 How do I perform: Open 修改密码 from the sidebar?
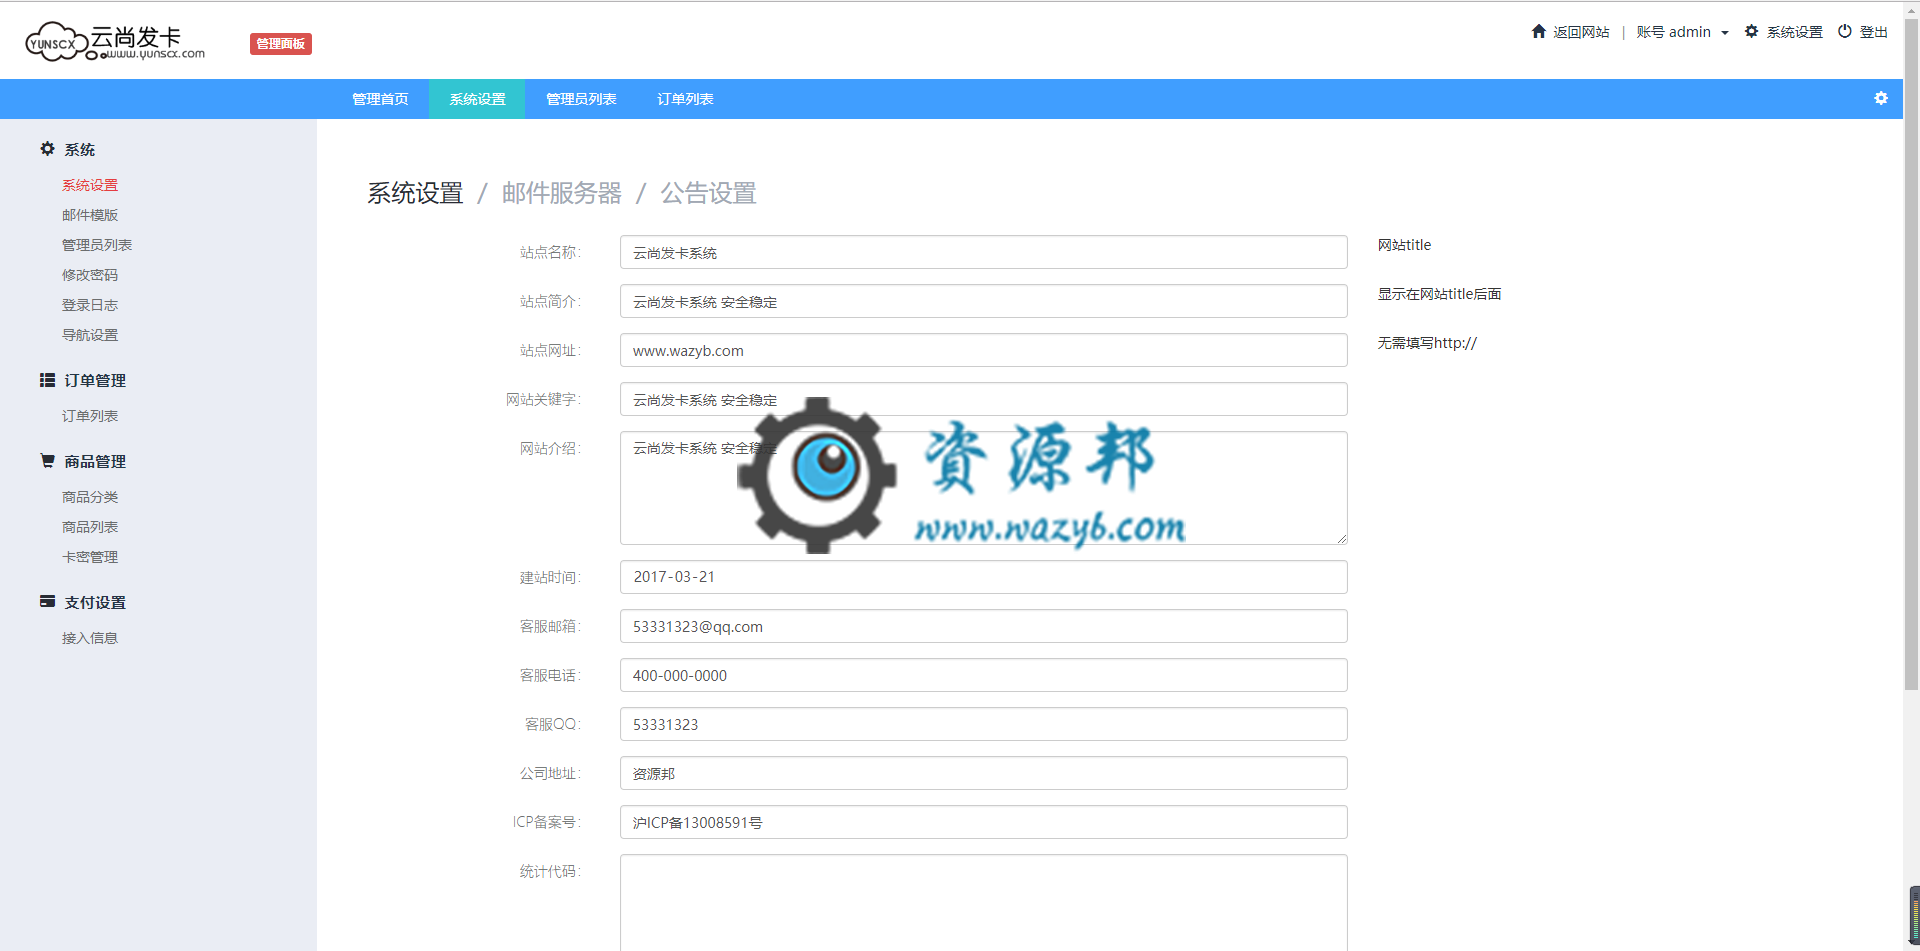coord(89,274)
